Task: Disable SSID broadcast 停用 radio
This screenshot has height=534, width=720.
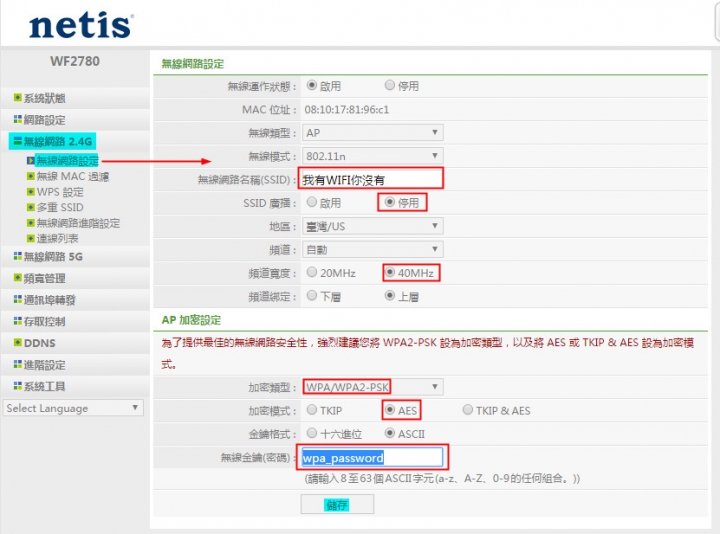Action: [390, 202]
